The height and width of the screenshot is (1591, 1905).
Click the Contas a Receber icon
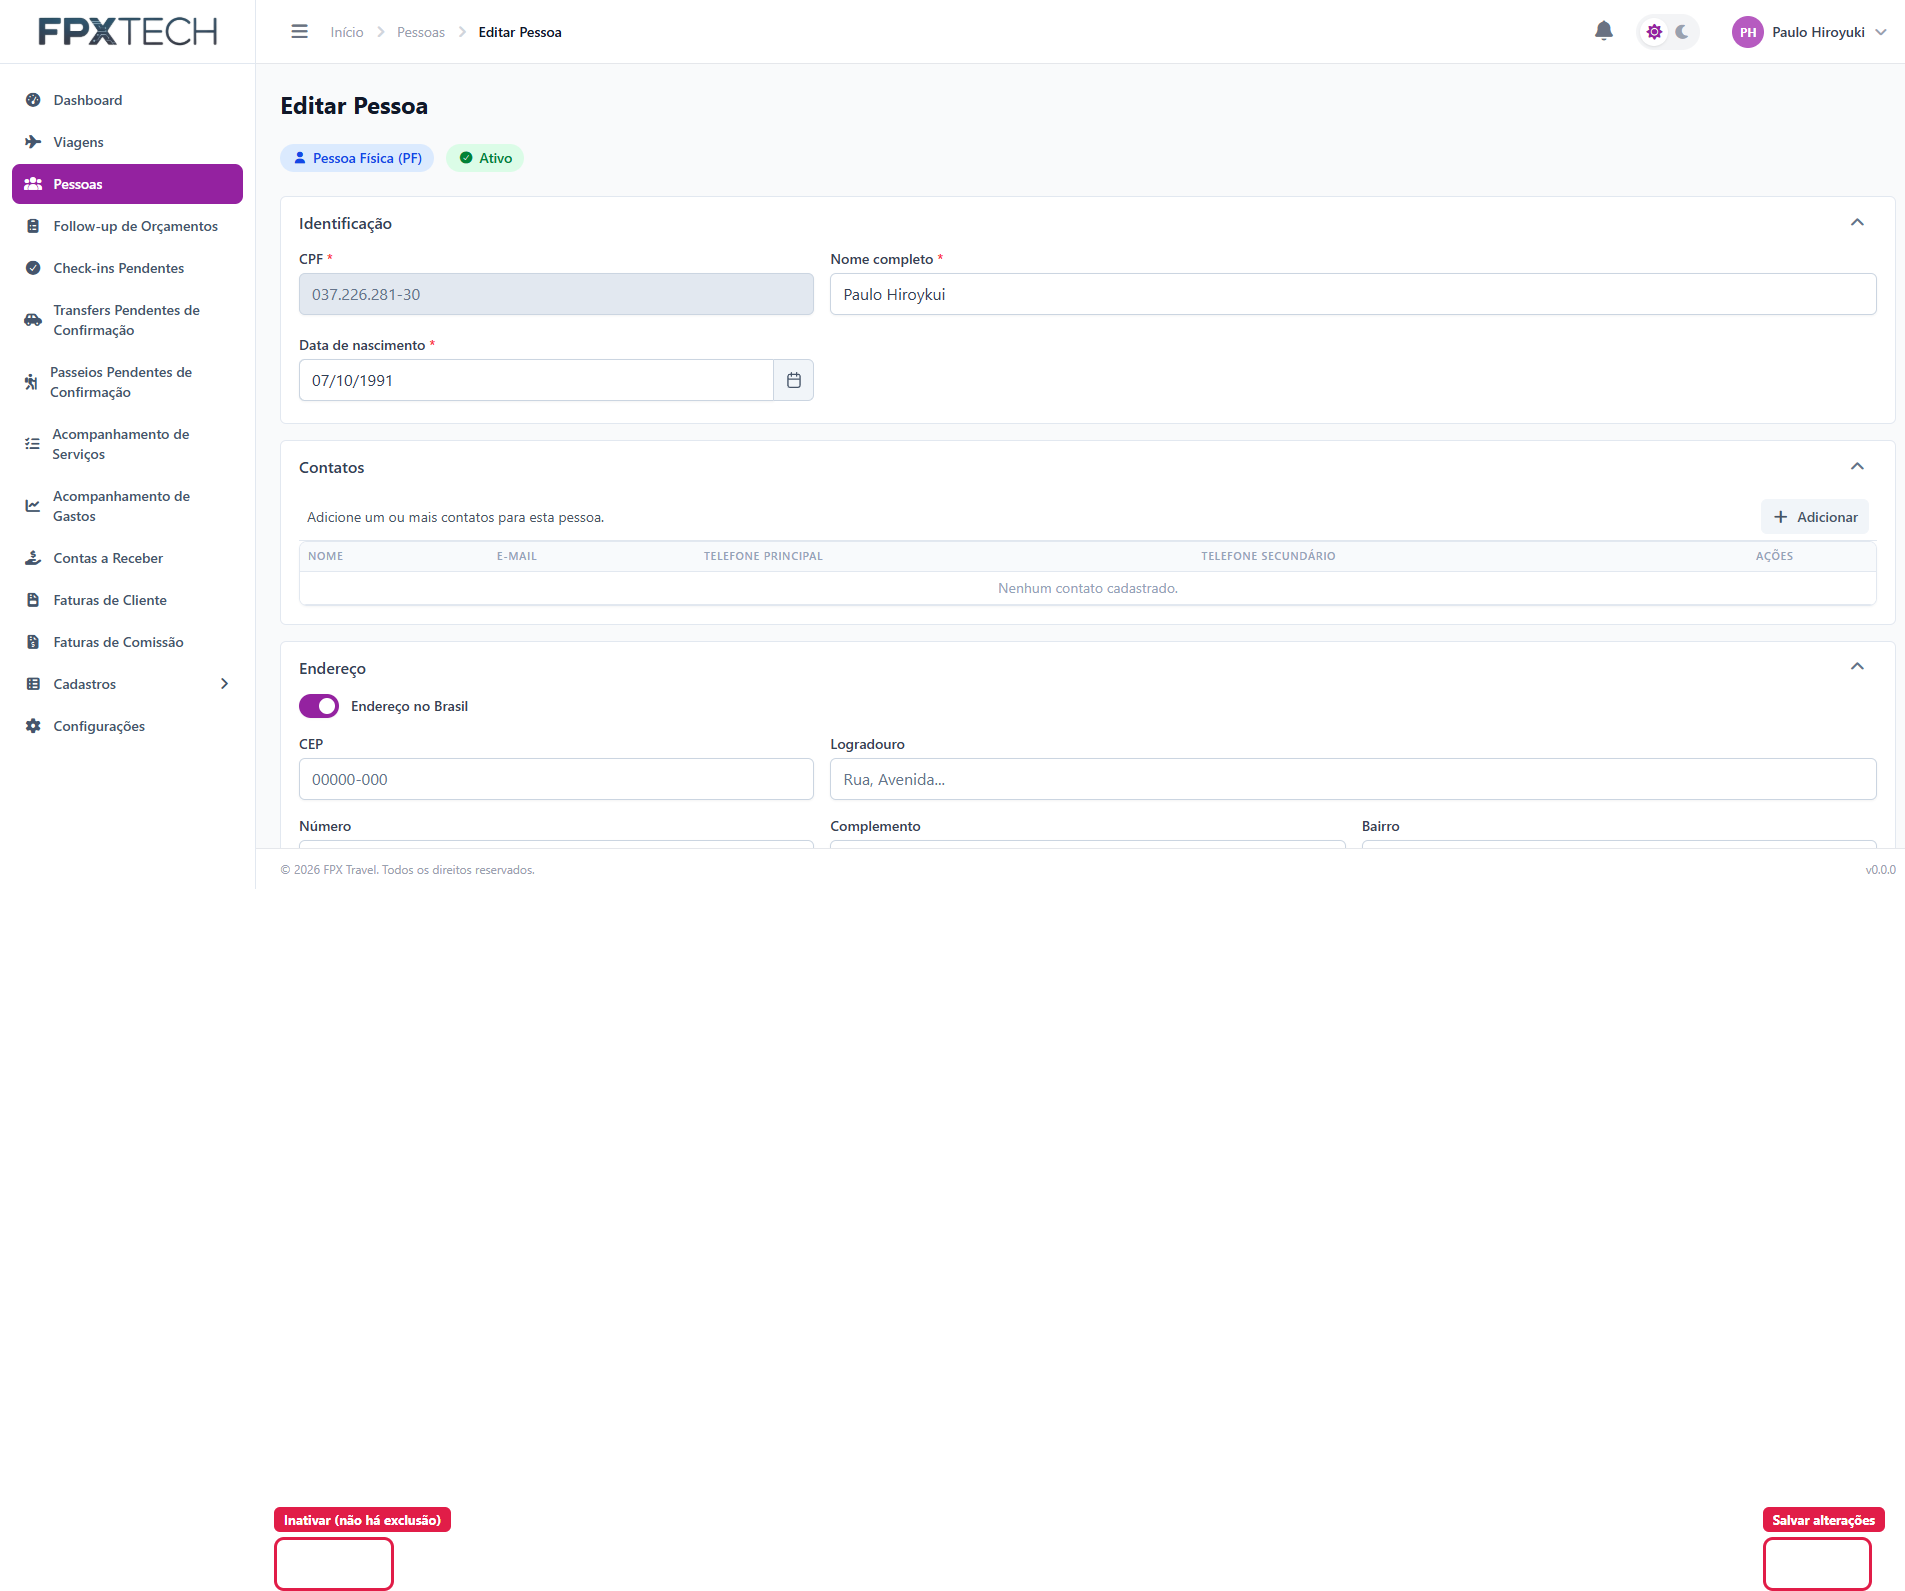pos(33,558)
